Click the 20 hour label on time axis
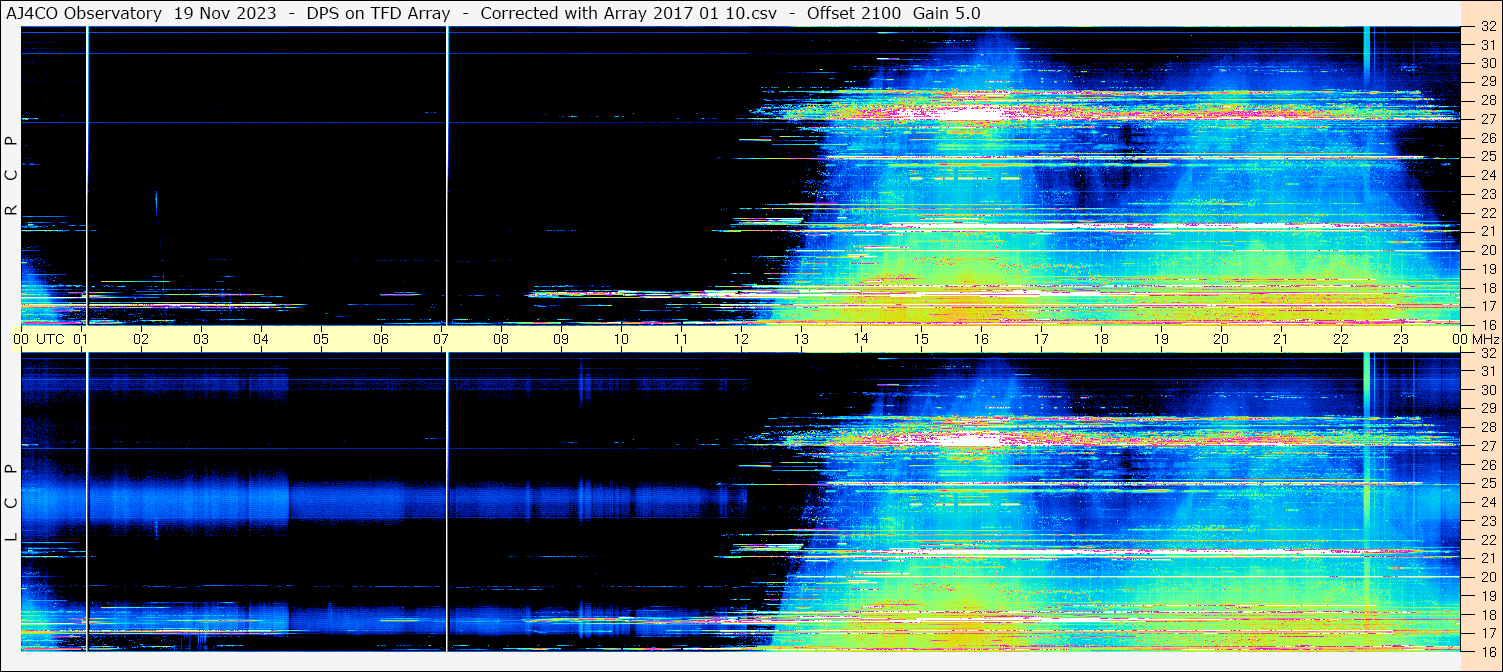This screenshot has height=672, width=1503. tap(1221, 339)
